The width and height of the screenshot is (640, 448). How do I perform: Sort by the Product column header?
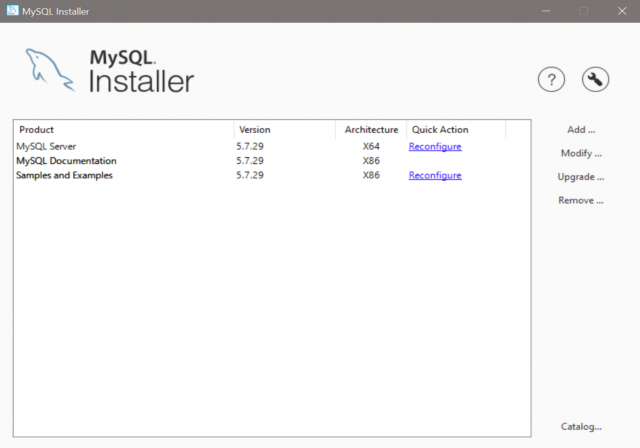pyautogui.click(x=124, y=130)
